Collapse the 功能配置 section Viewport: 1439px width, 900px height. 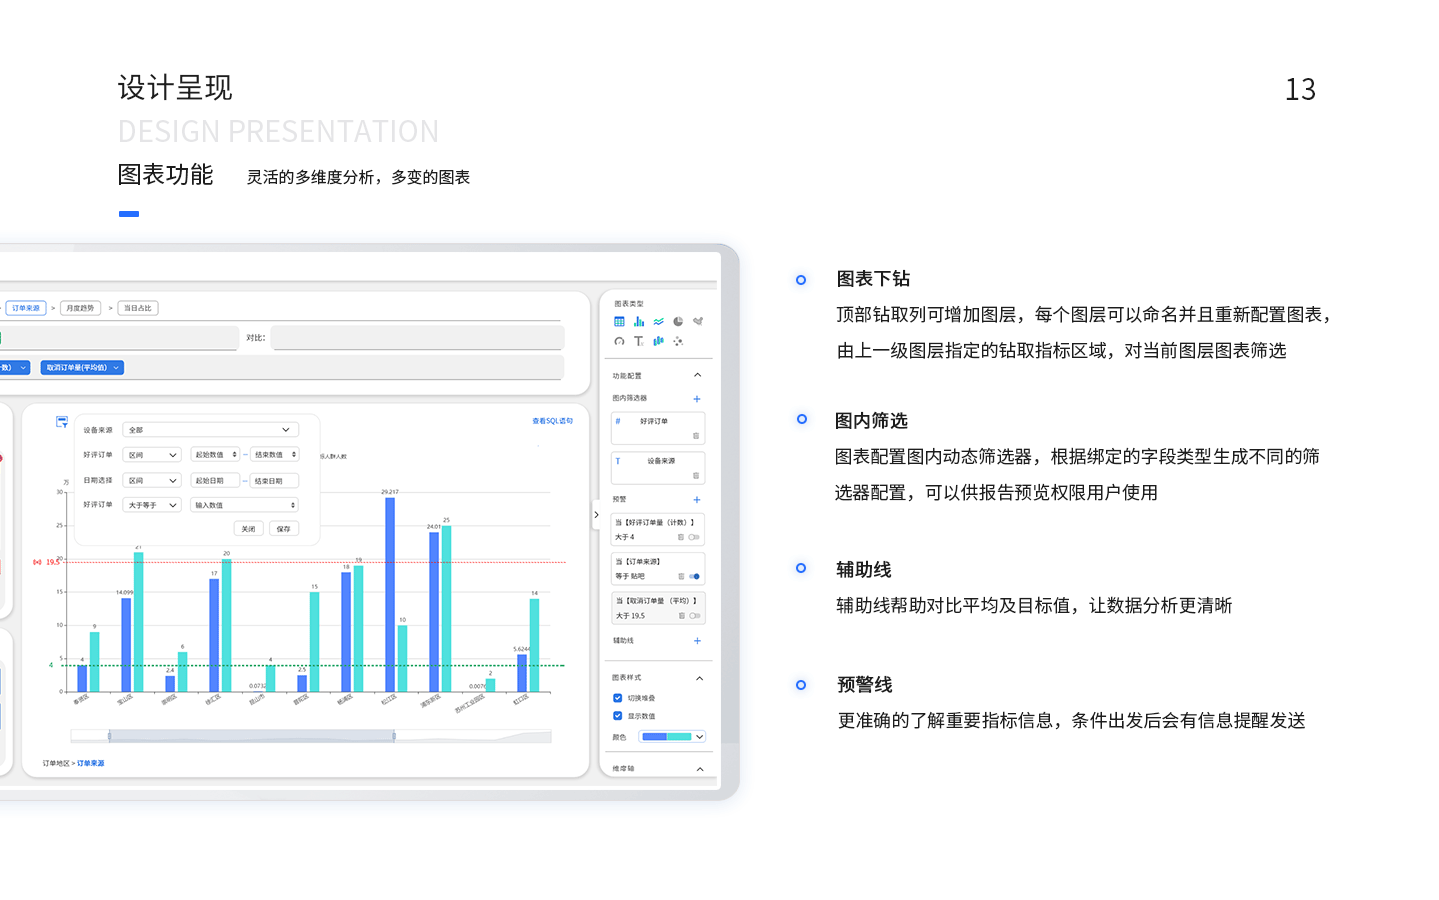tap(698, 375)
